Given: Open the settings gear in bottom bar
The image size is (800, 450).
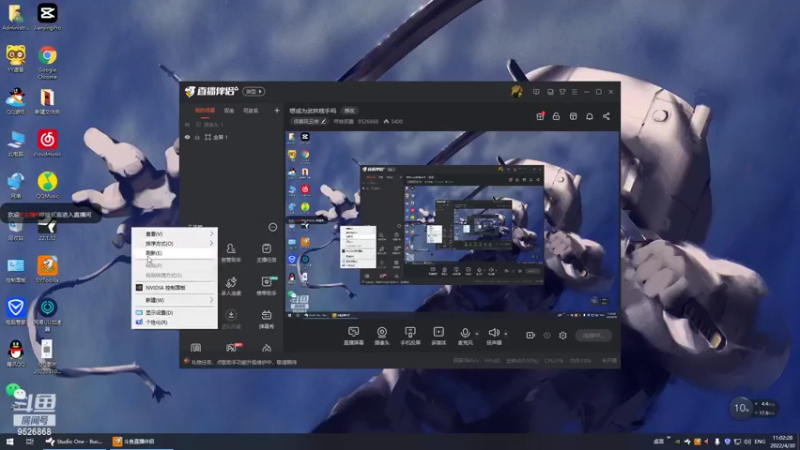Looking at the screenshot, I should [563, 335].
